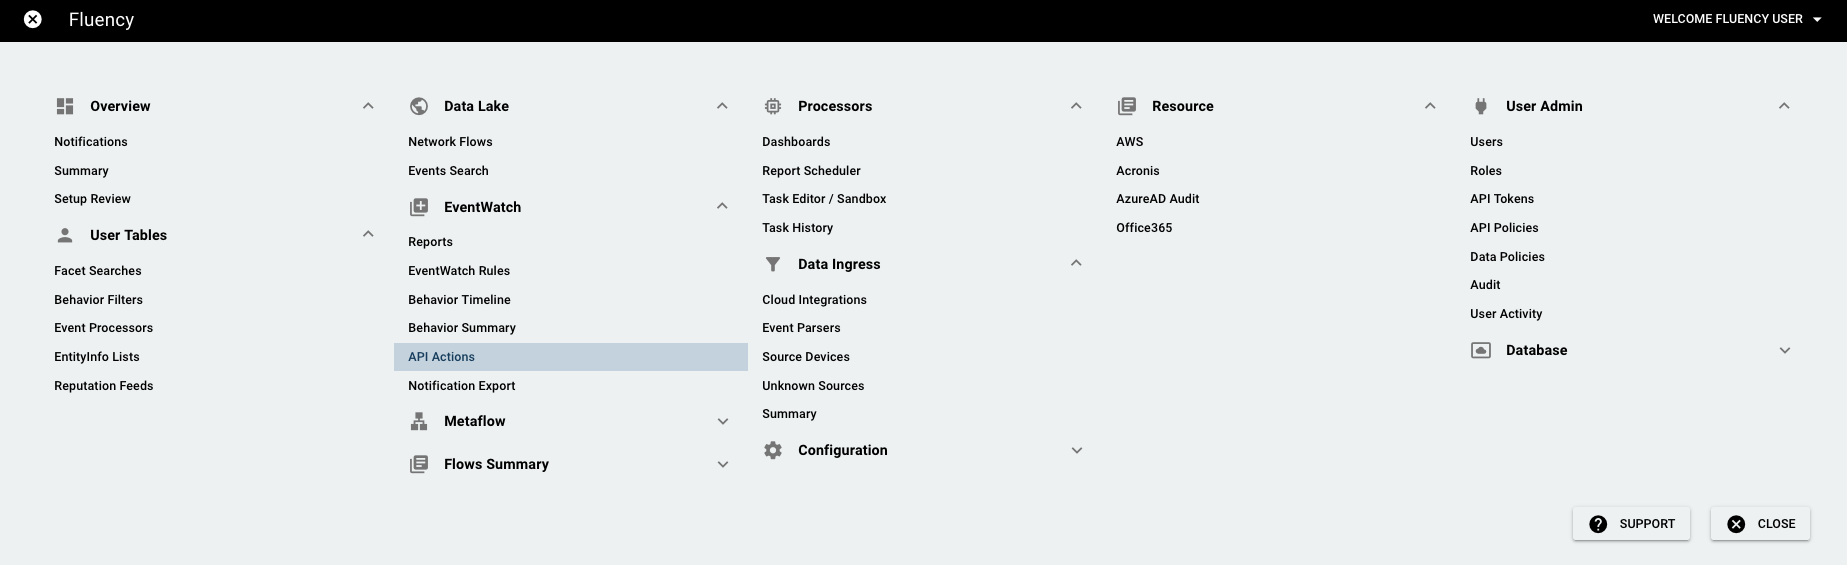Click the User Admin plug icon

click(1481, 106)
